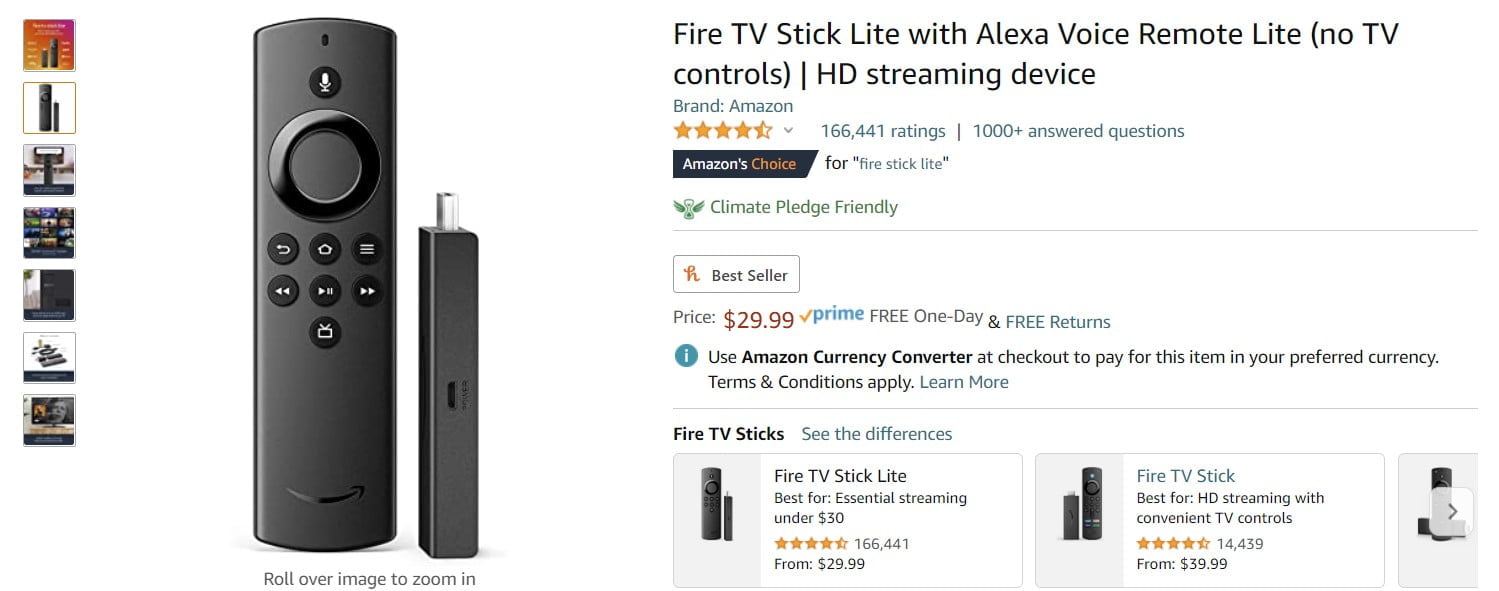Click the blue info icon beside Currency Converter
This screenshot has height=591, width=1499.
[x=686, y=356]
